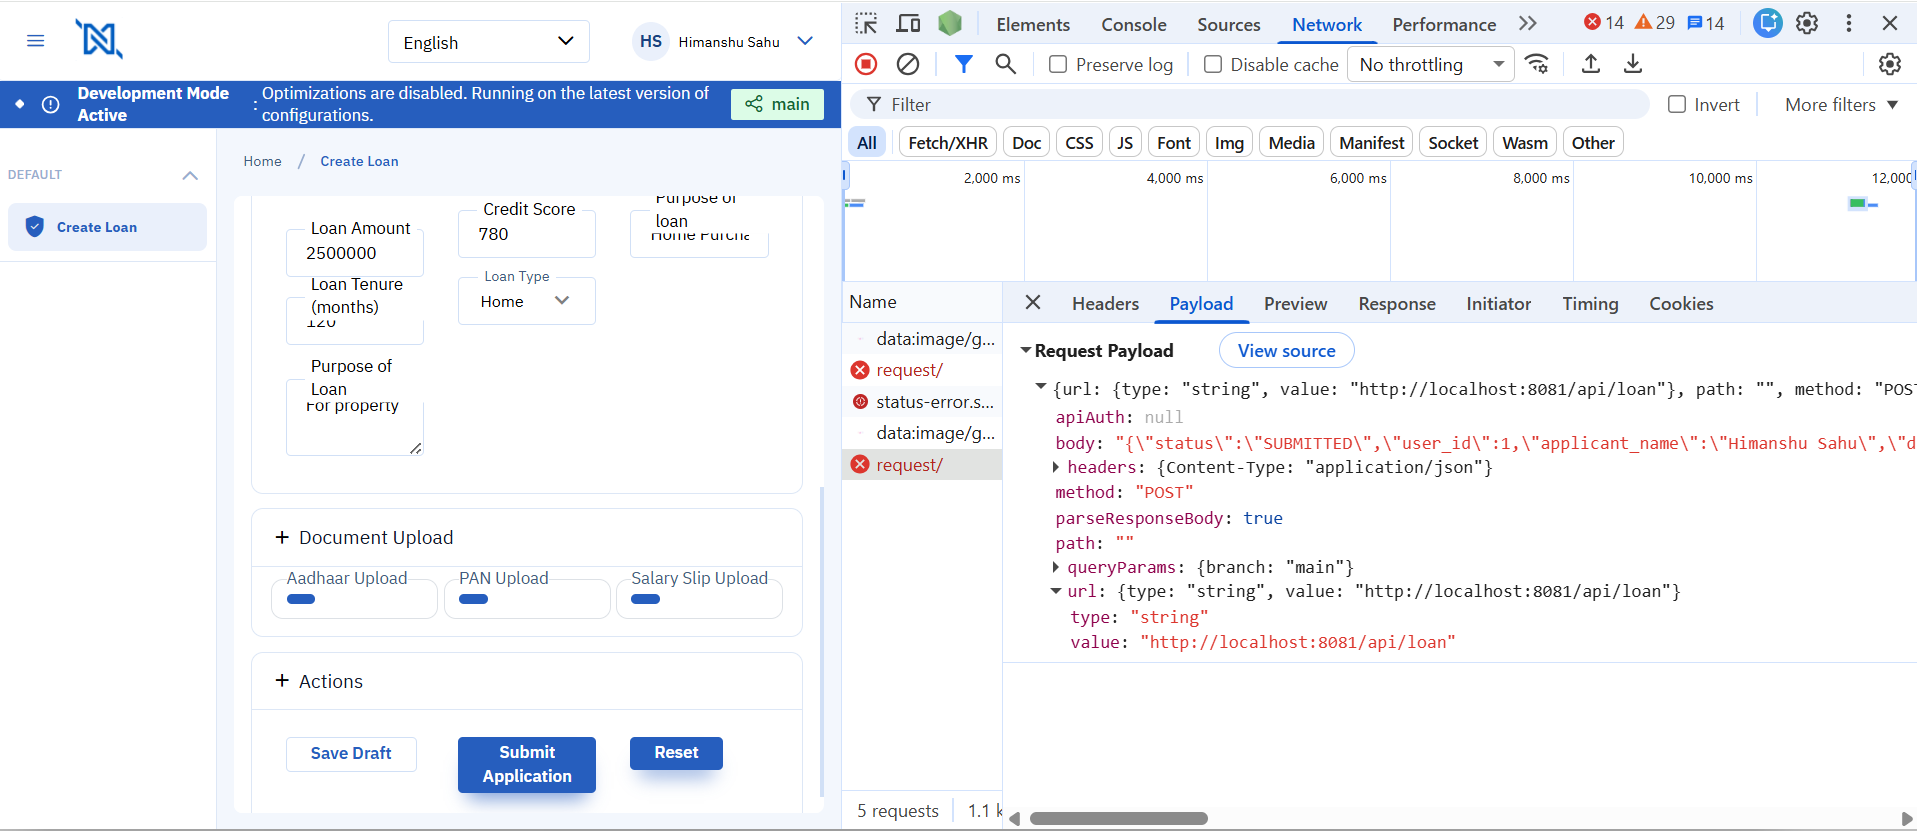Image resolution: width=1917 pixels, height=831 pixels.
Task: Open the Timing tab
Action: click(x=1590, y=303)
